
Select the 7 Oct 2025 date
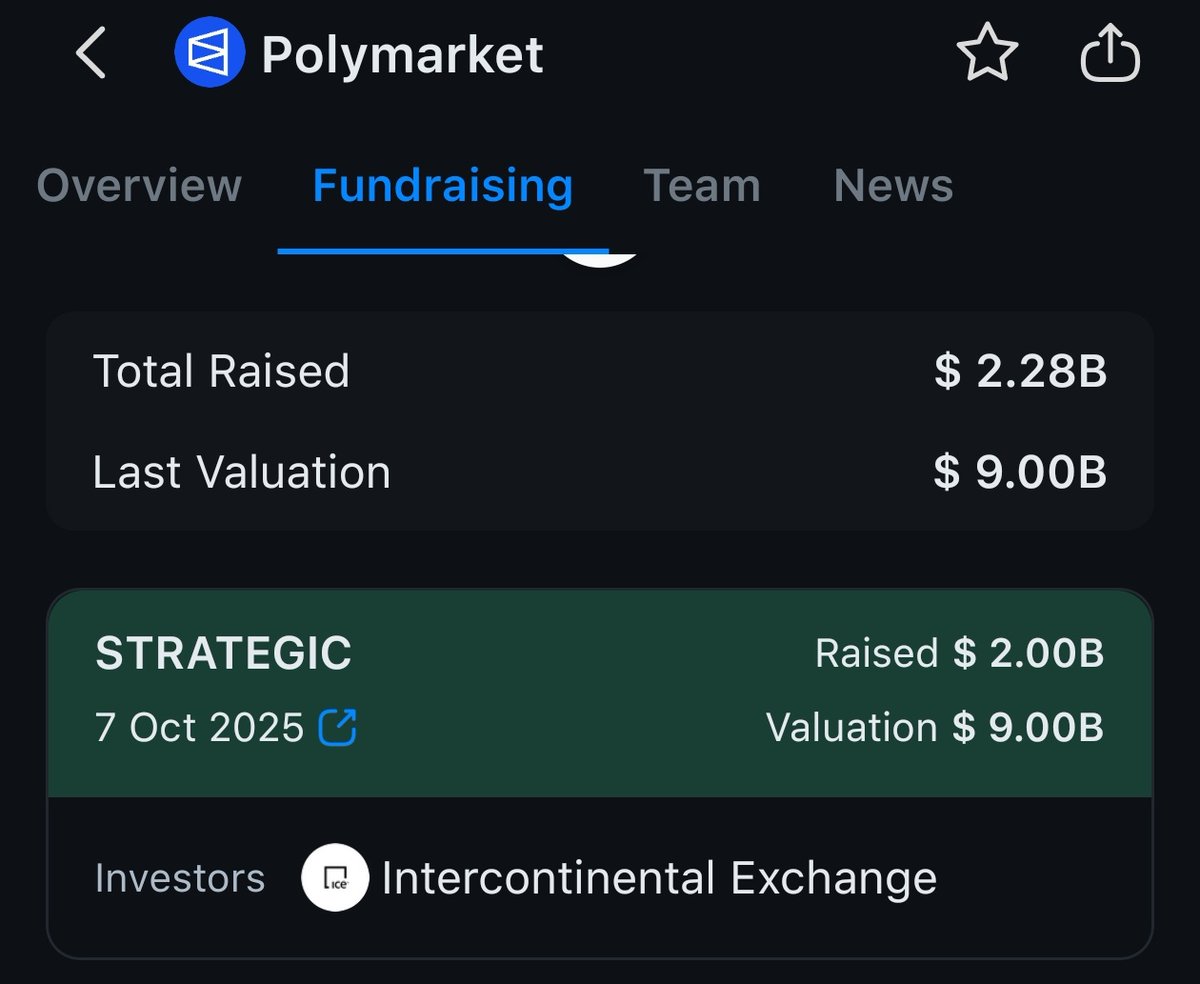click(199, 727)
